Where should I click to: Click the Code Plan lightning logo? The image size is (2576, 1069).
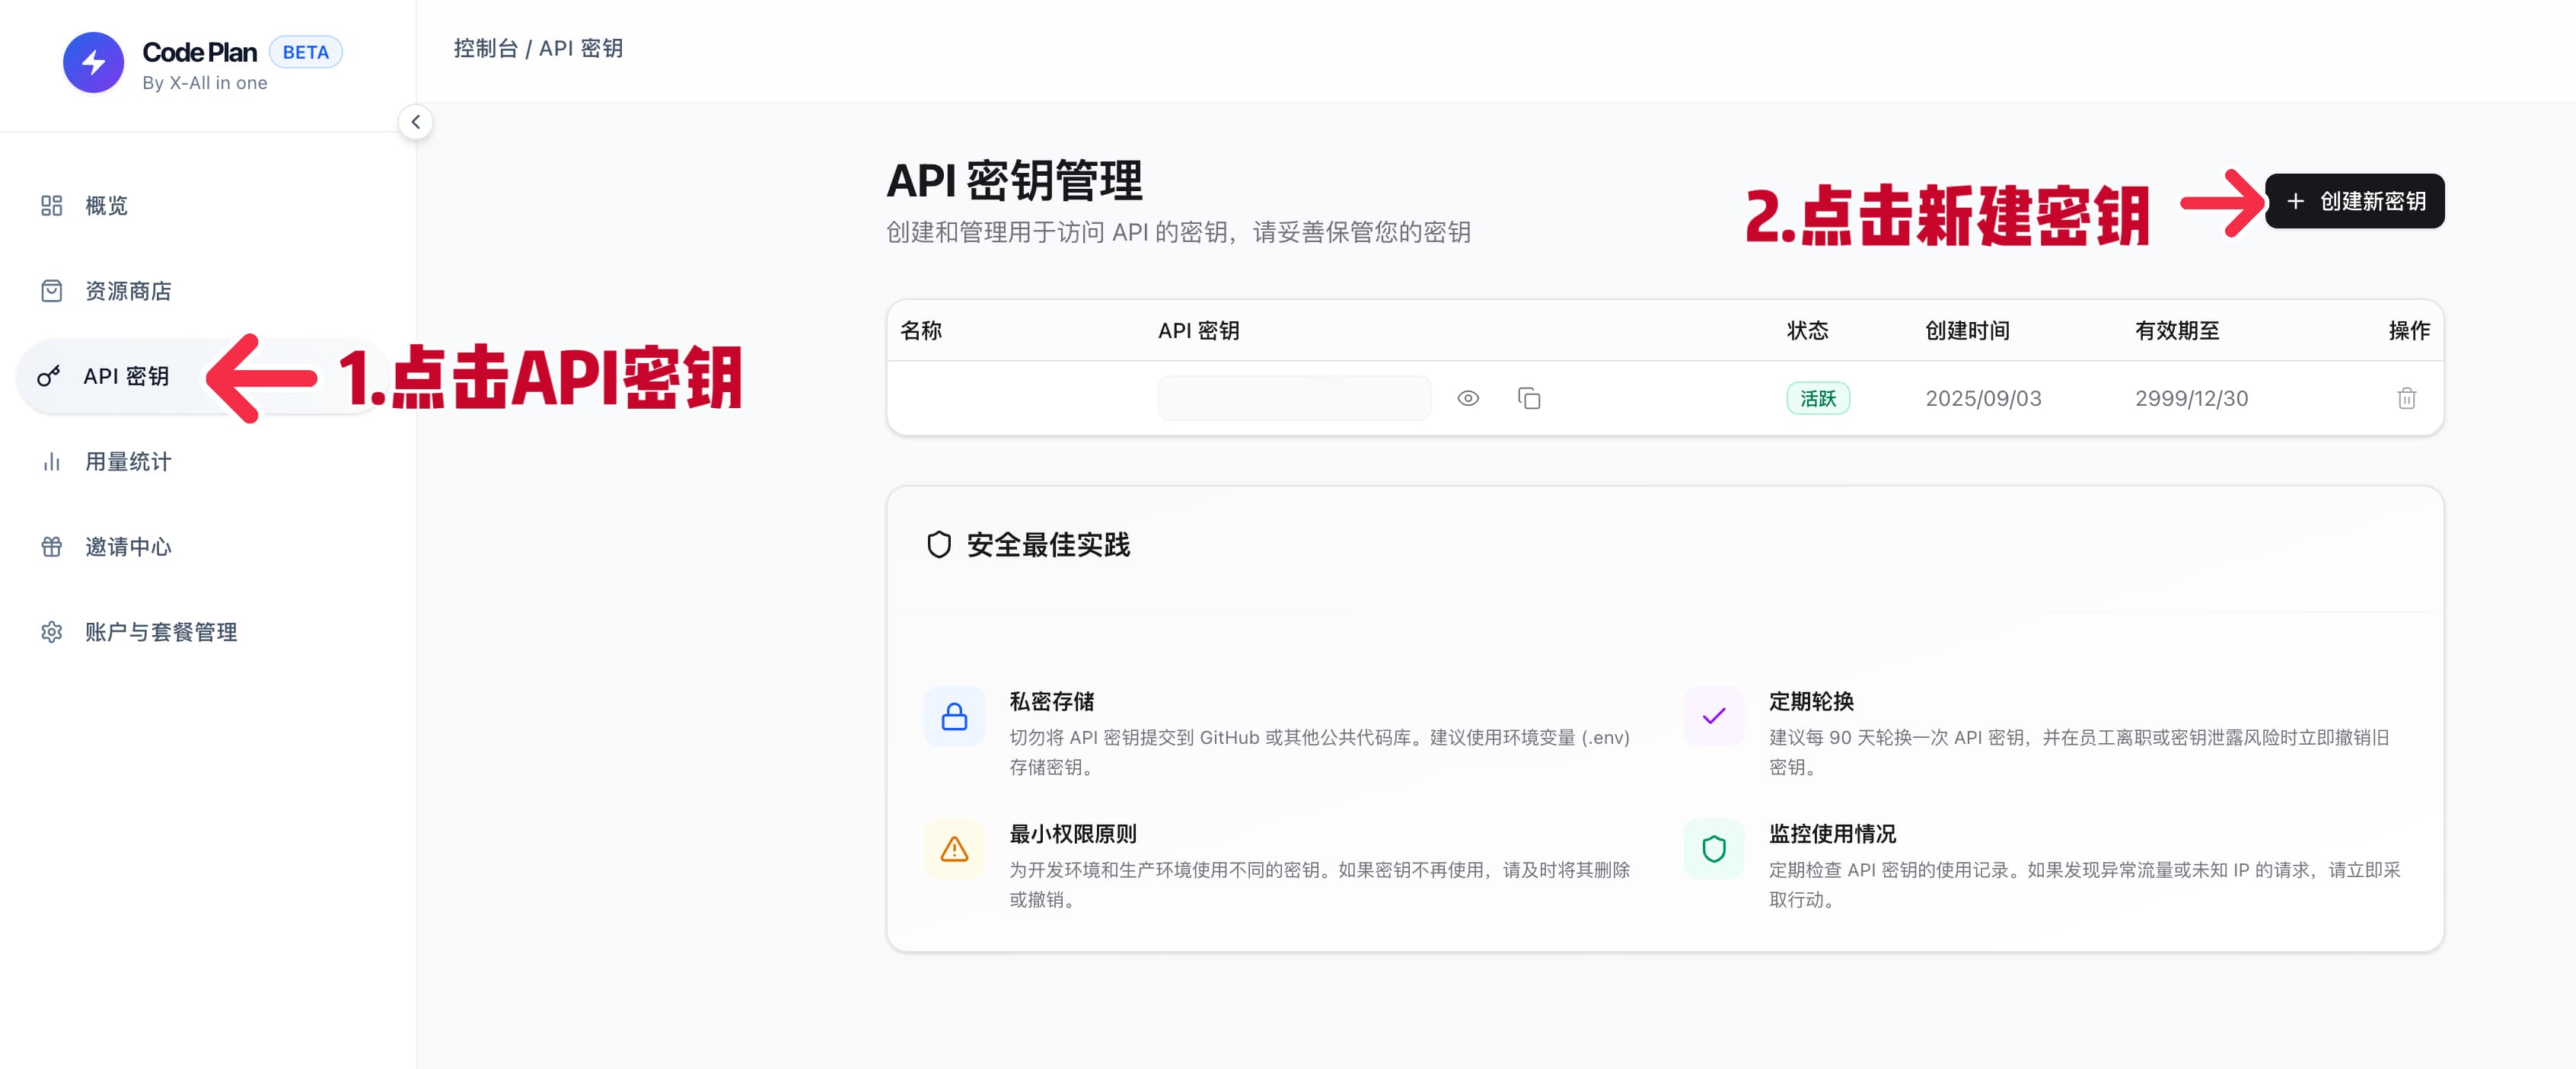[x=93, y=62]
